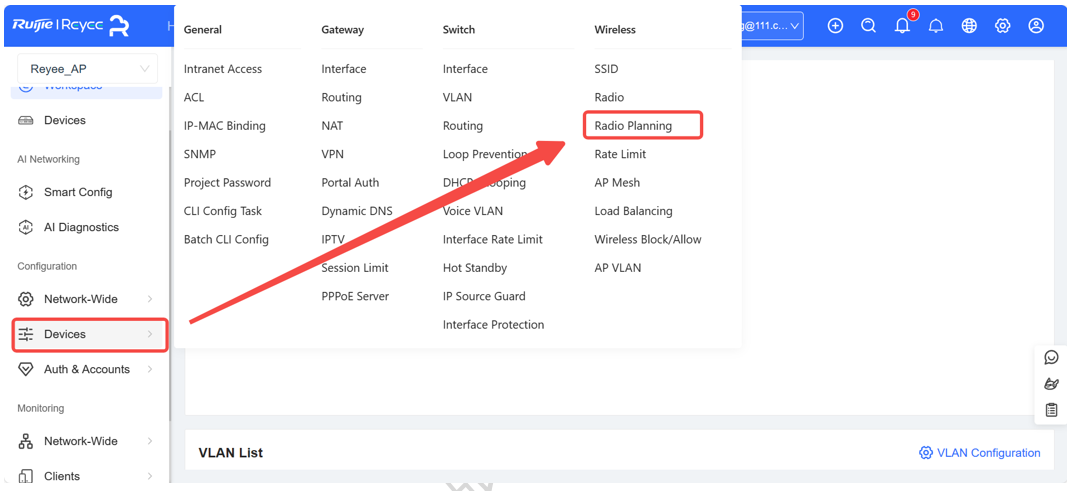Open VLAN under Switch column

pos(457,97)
